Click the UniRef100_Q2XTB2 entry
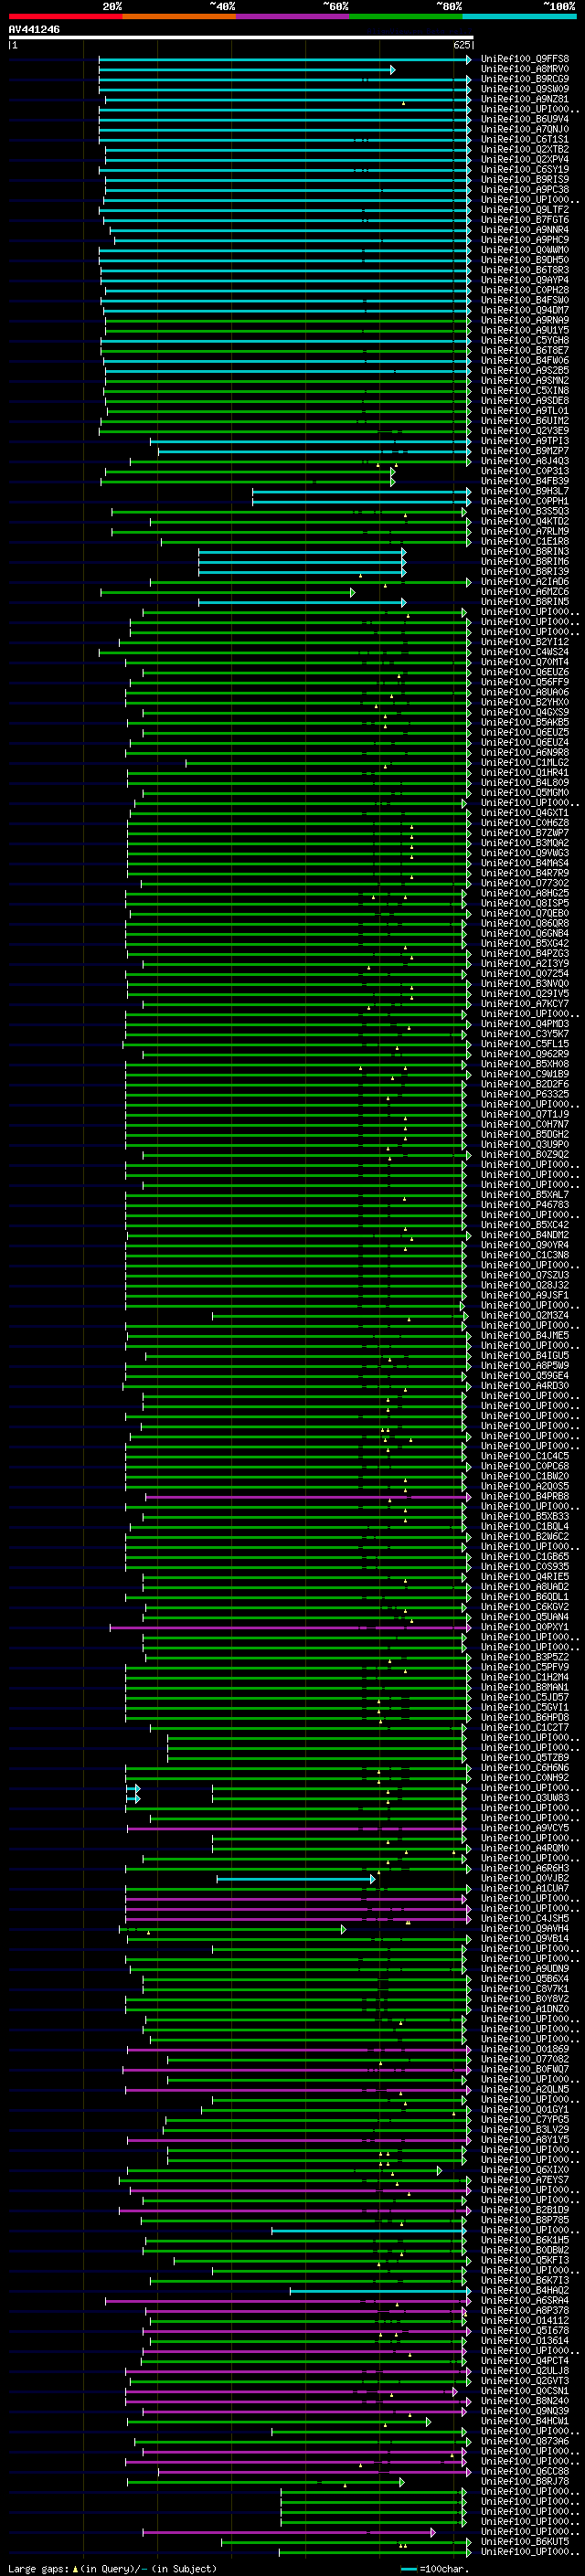 (525, 149)
